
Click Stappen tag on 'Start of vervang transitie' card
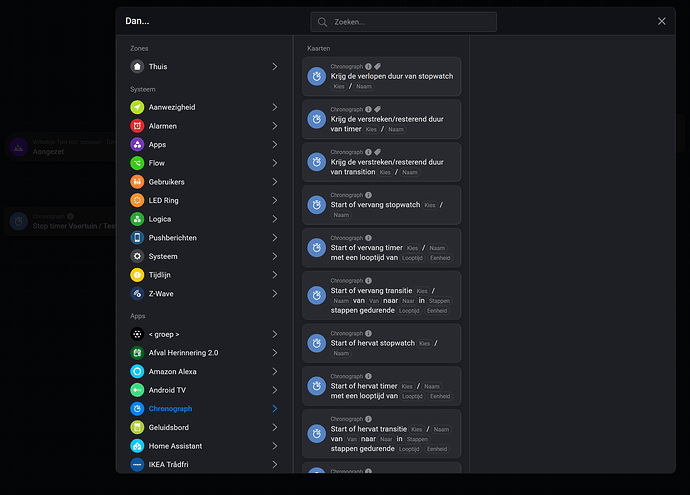[439, 301]
